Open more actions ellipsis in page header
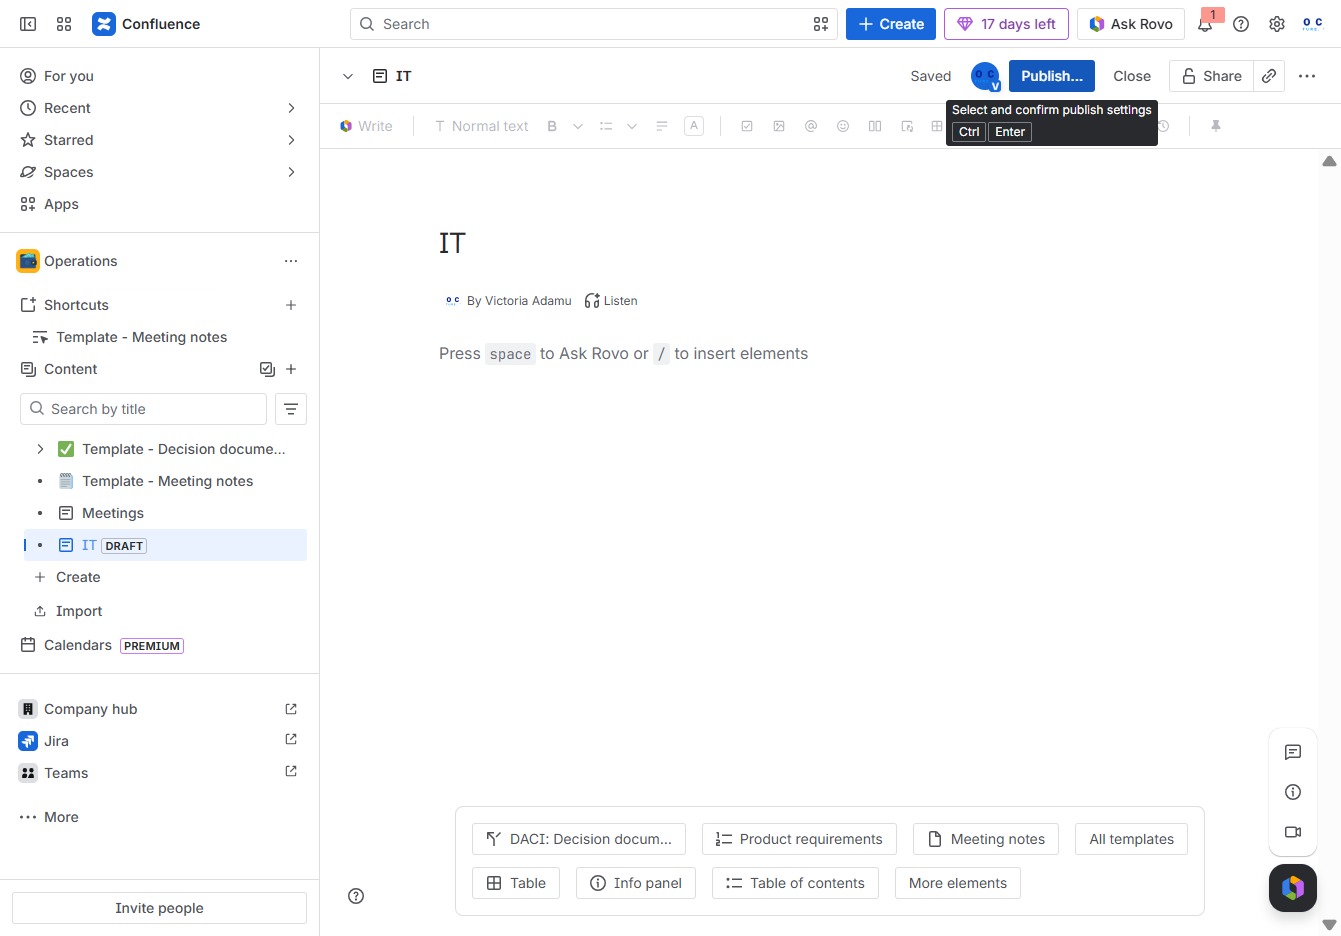Screen dimensions: 1341x936 [x=1307, y=76]
